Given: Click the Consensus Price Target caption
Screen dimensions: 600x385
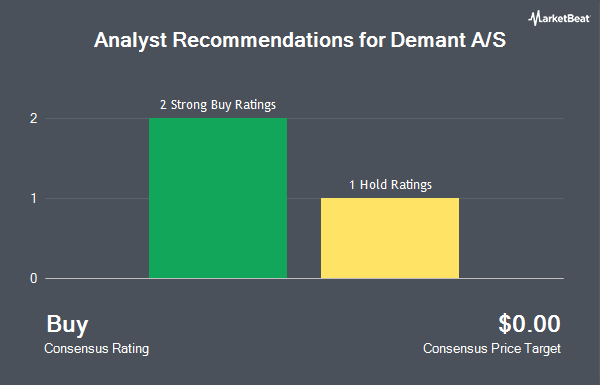Looking at the screenshot, I should (x=492, y=349).
